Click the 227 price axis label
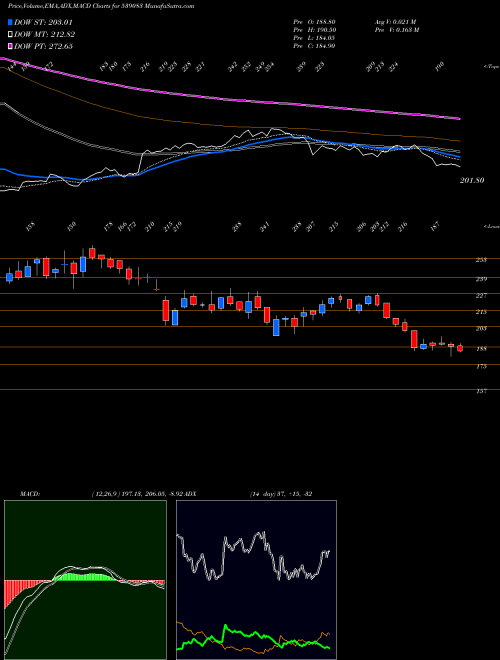Screen dimensions: 500x660 click(x=481, y=296)
